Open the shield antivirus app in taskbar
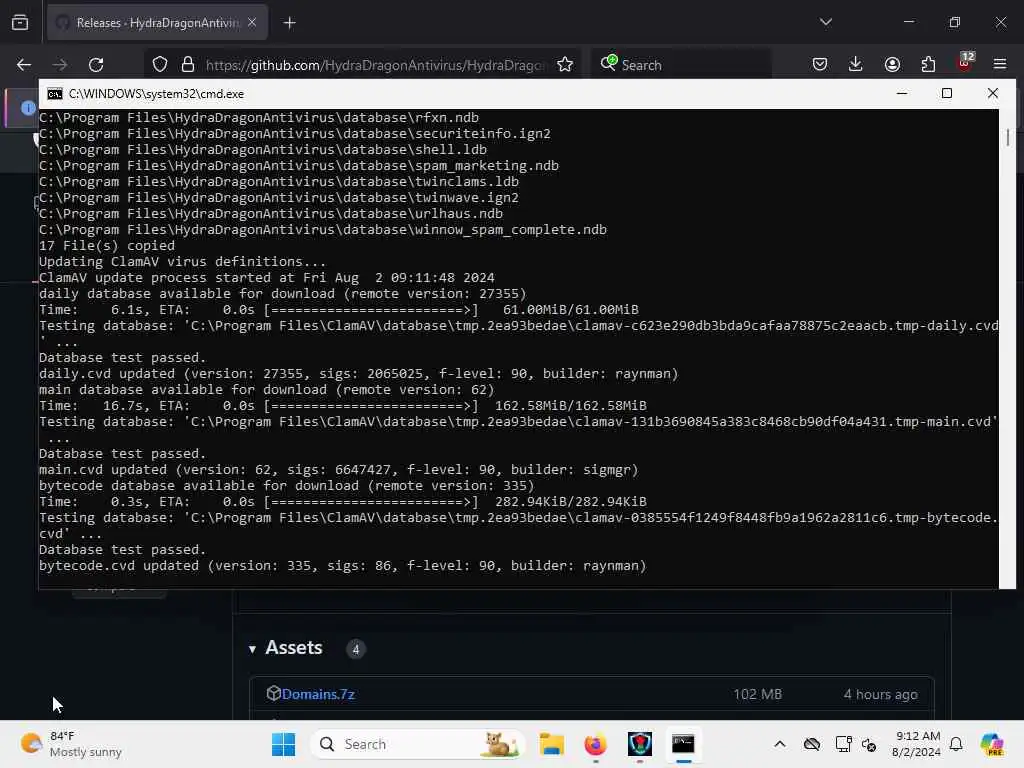Viewport: 1024px width, 768px height. coord(639,744)
